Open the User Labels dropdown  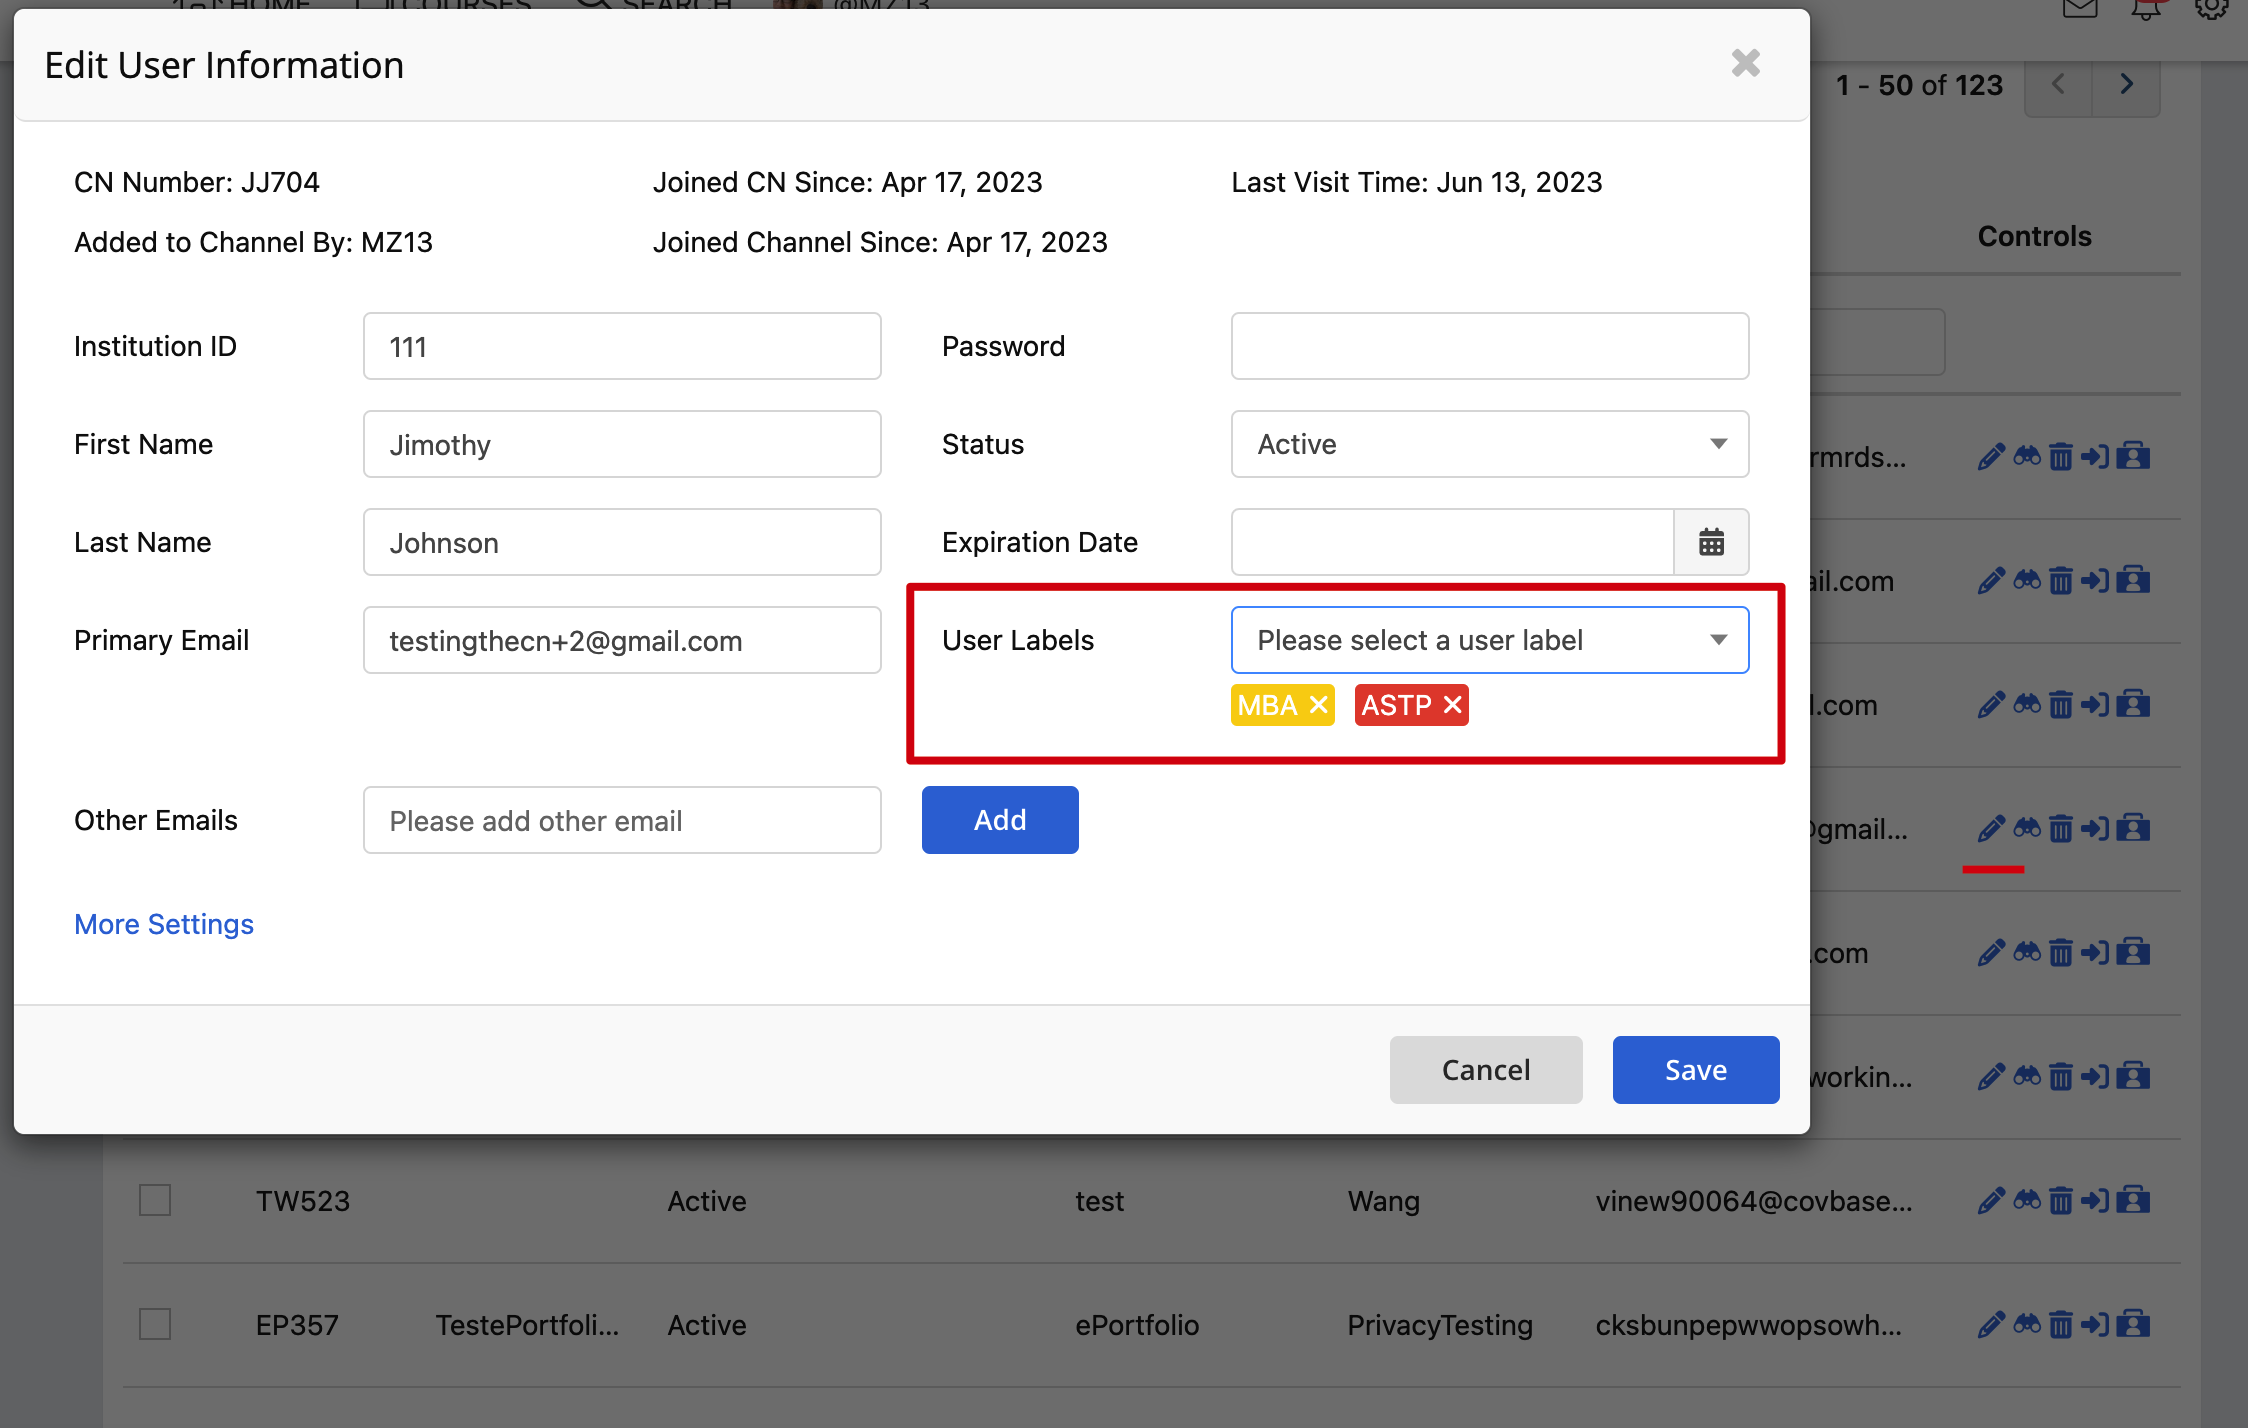1489,640
